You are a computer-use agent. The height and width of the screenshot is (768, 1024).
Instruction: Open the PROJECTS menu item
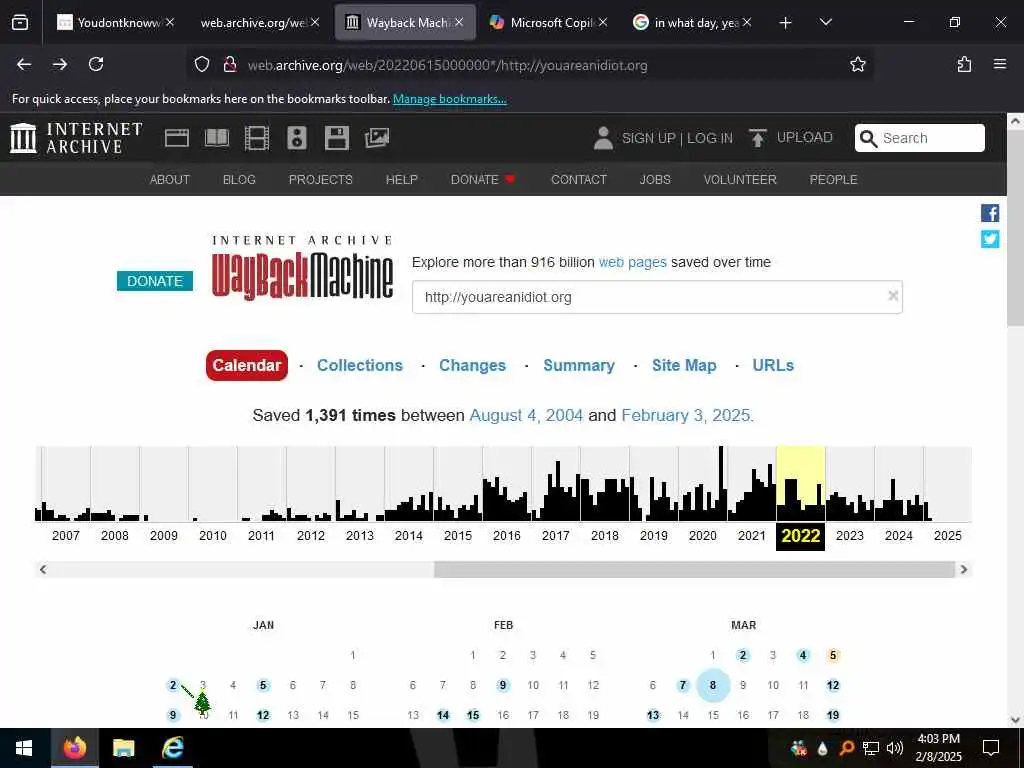(x=321, y=180)
